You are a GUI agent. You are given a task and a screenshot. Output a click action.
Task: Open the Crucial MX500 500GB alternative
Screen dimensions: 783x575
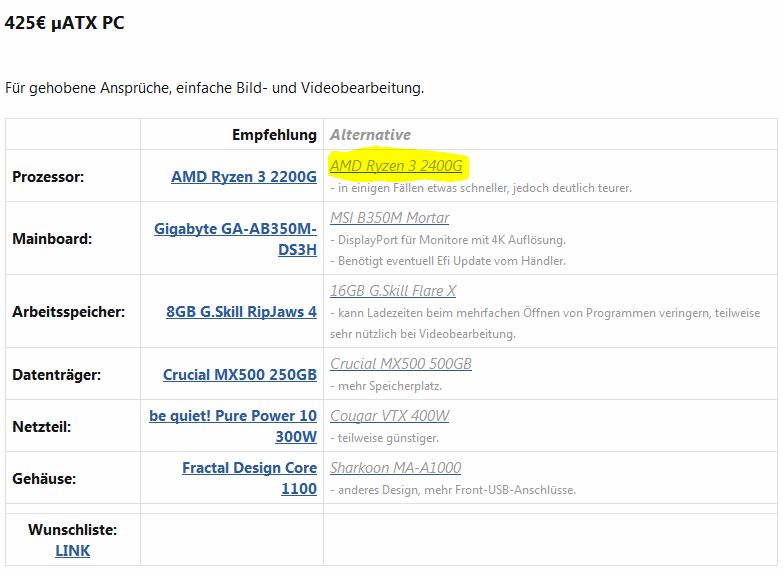pyautogui.click(x=400, y=364)
